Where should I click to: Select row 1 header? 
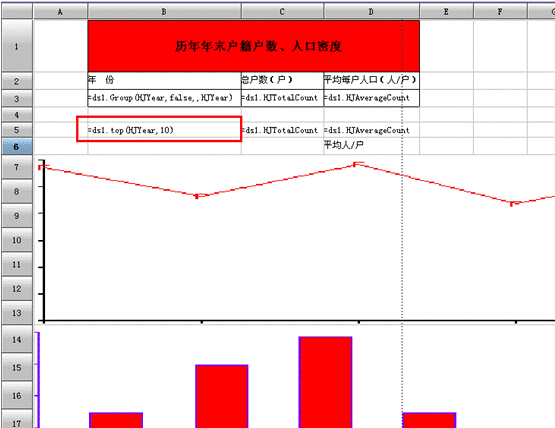(x=17, y=46)
